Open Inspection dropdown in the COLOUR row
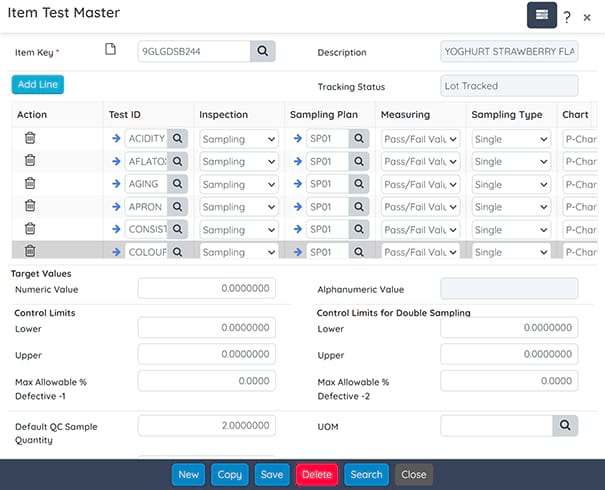This screenshot has width=605, height=490. [239, 253]
